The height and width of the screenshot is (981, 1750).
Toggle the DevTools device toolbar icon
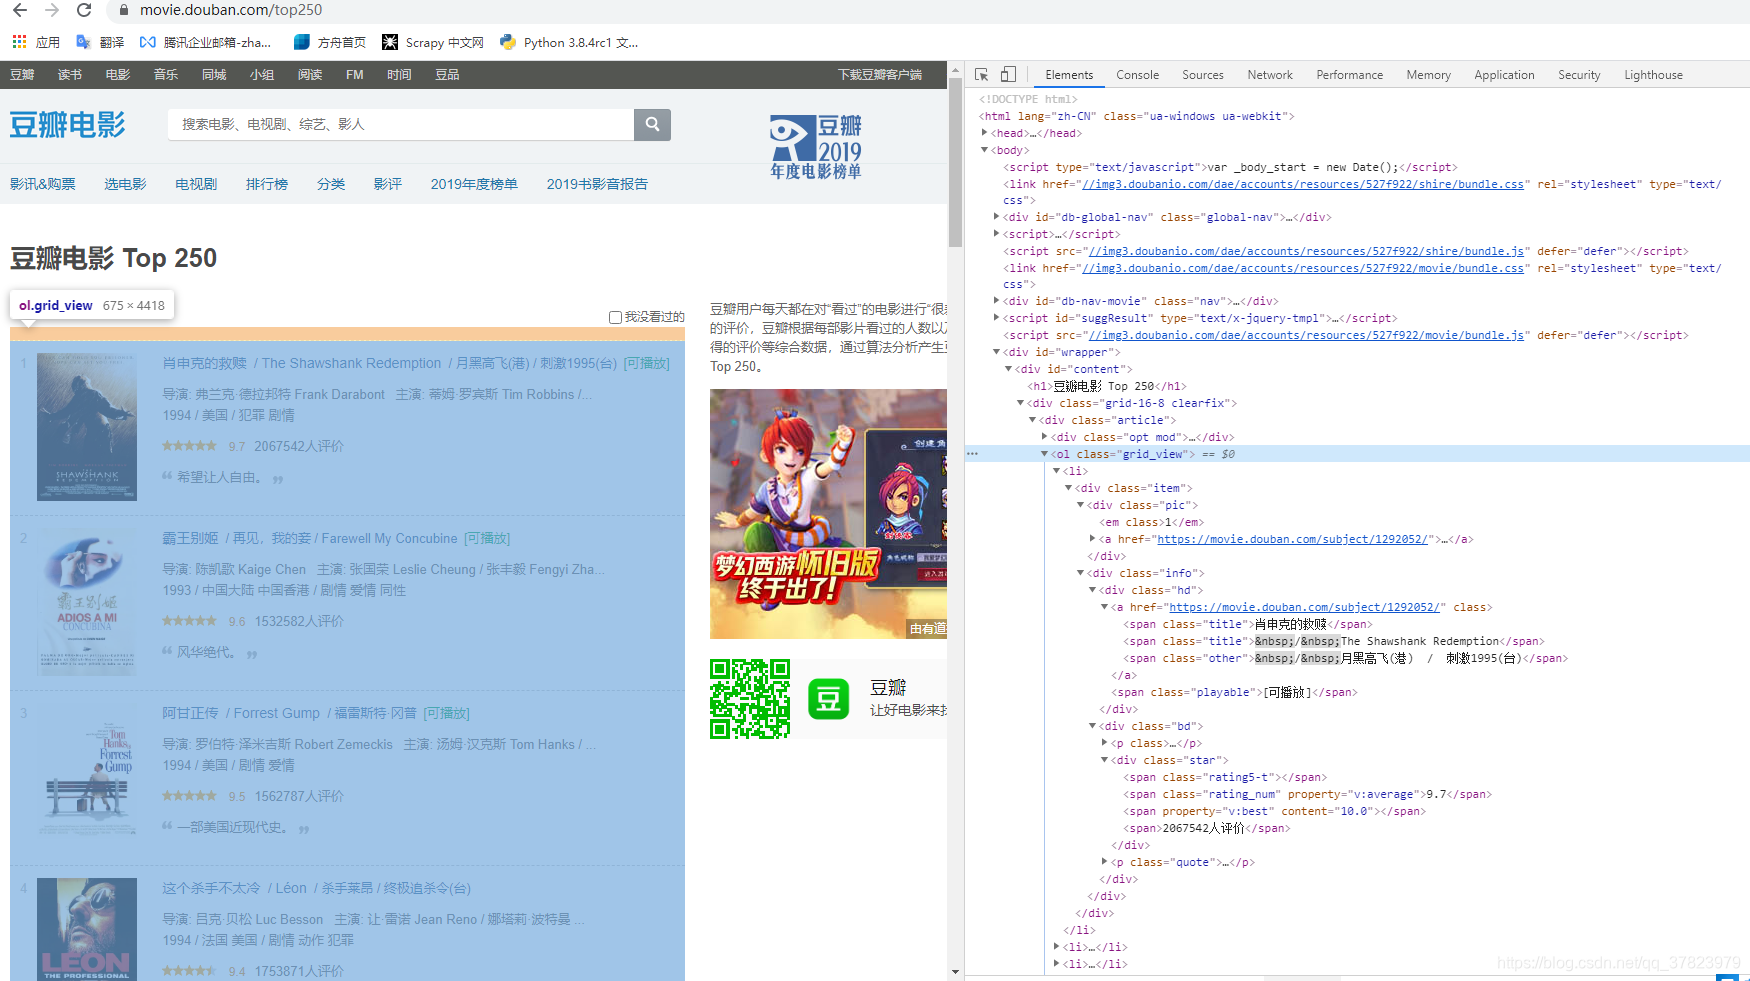point(1008,75)
